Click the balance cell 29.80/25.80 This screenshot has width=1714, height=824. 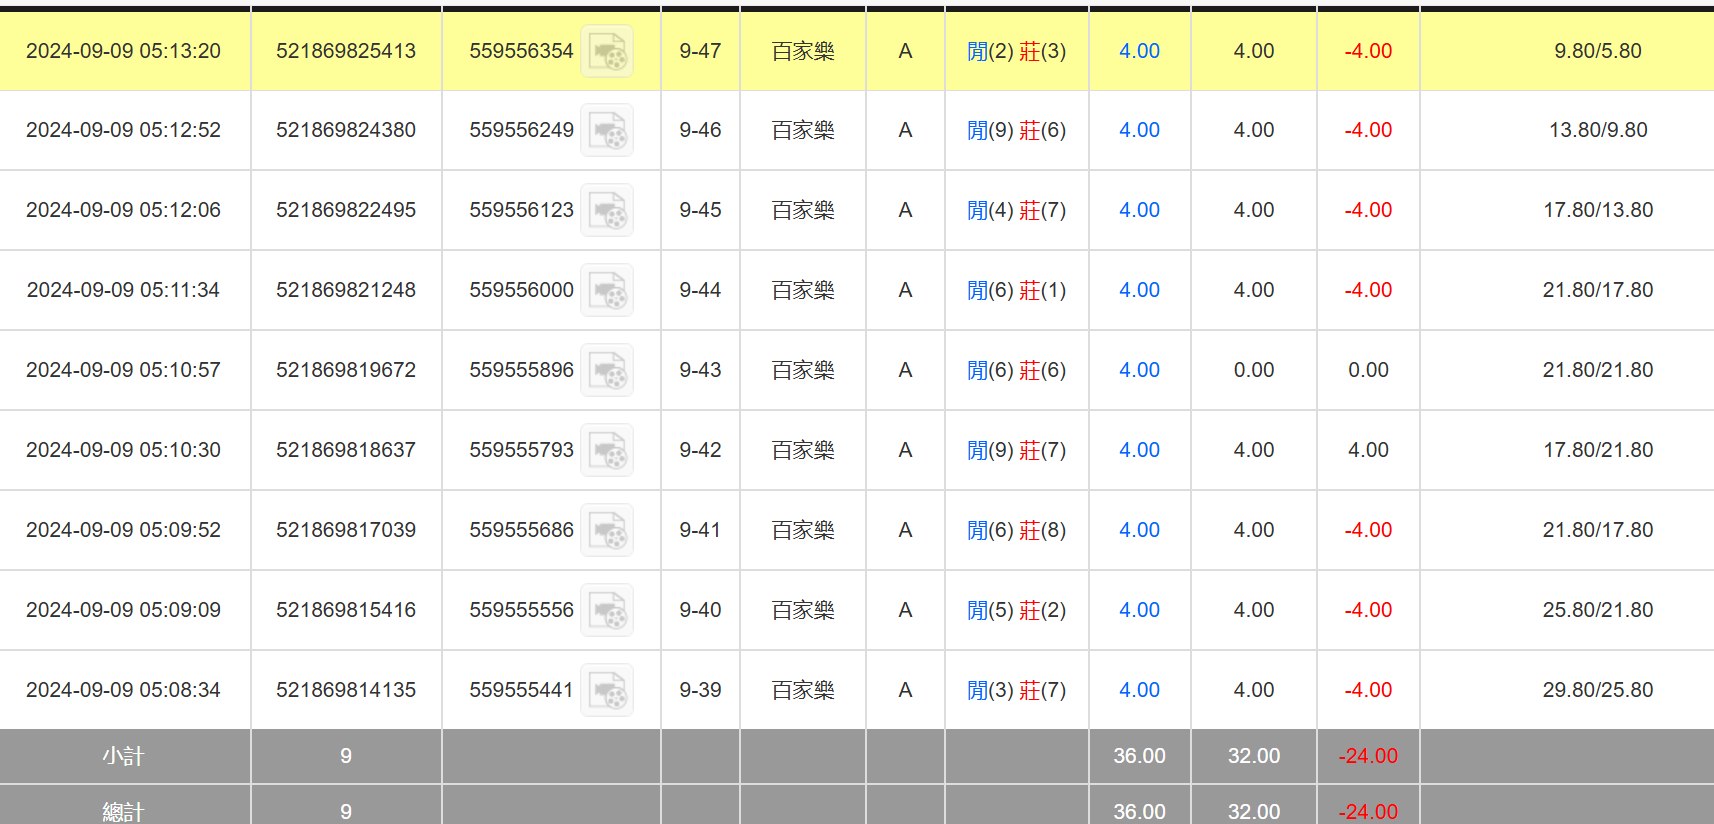coord(1597,690)
